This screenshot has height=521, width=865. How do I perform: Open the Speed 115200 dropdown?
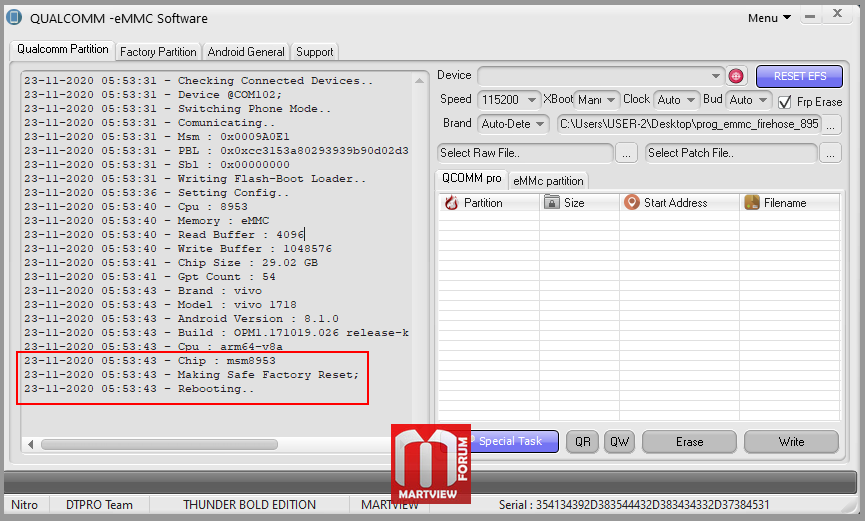click(531, 100)
